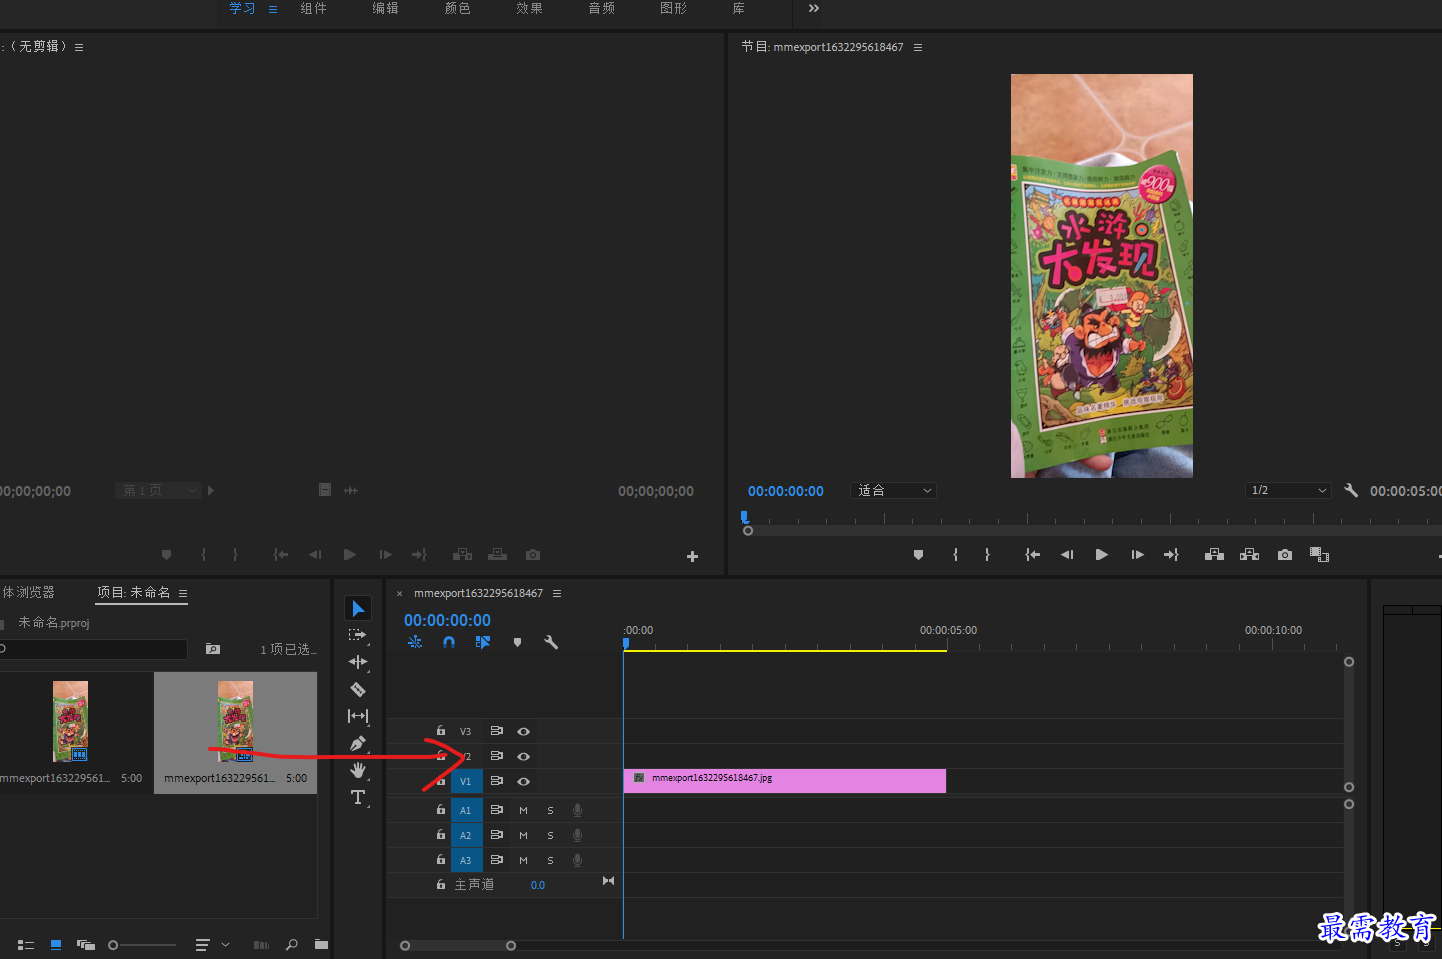The image size is (1442, 959).
Task: Switch to 项目: 未命名 panel tab
Action: point(134,593)
